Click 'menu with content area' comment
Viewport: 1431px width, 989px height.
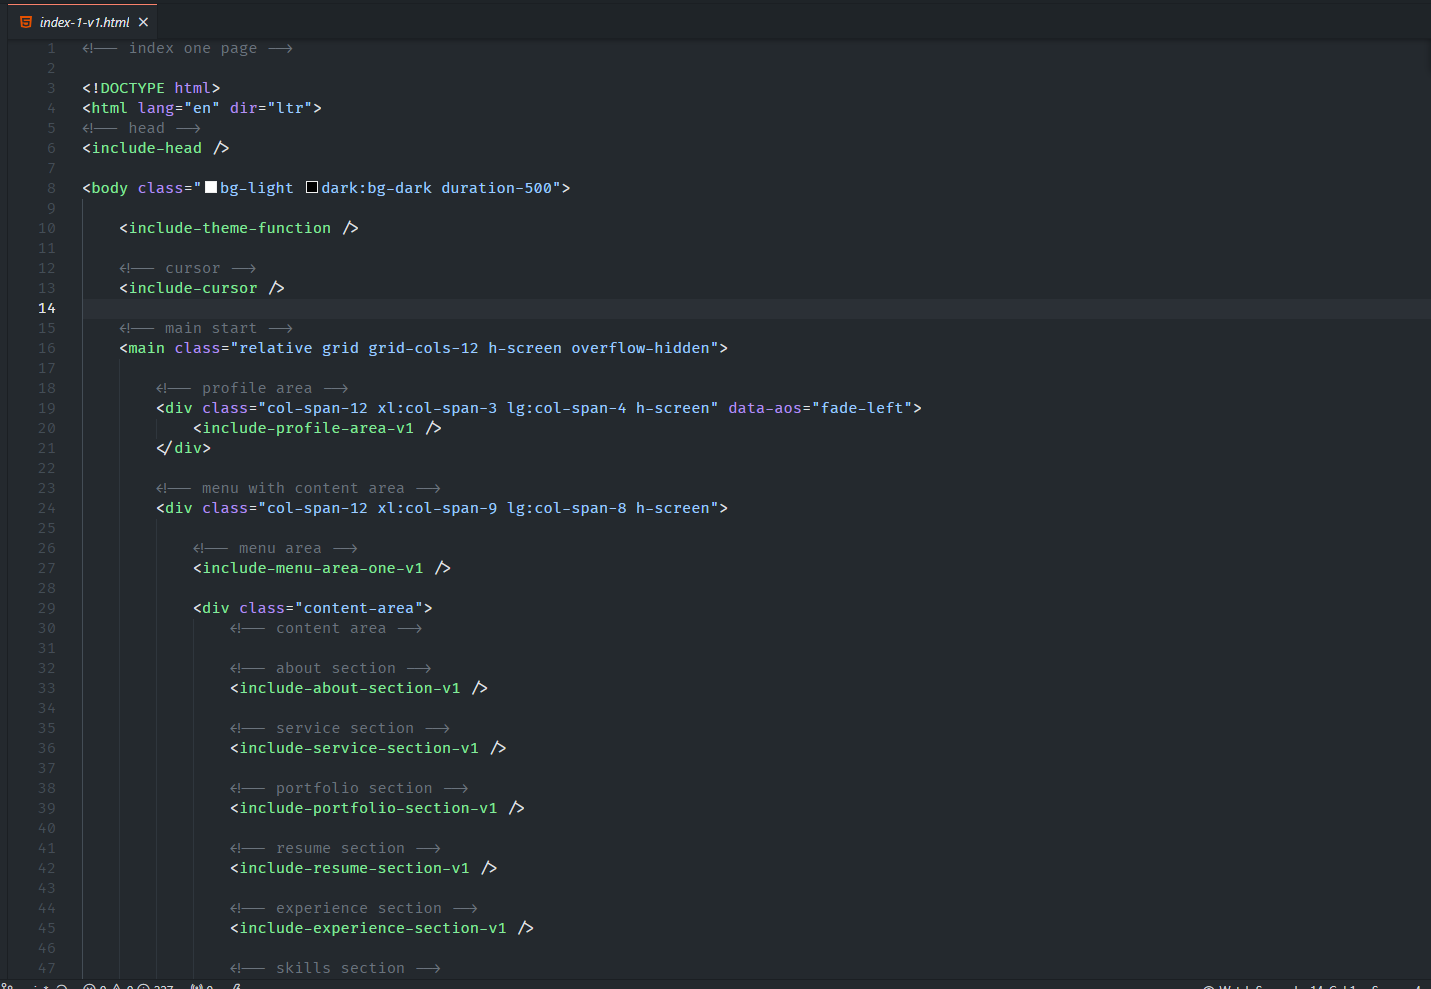(x=298, y=488)
